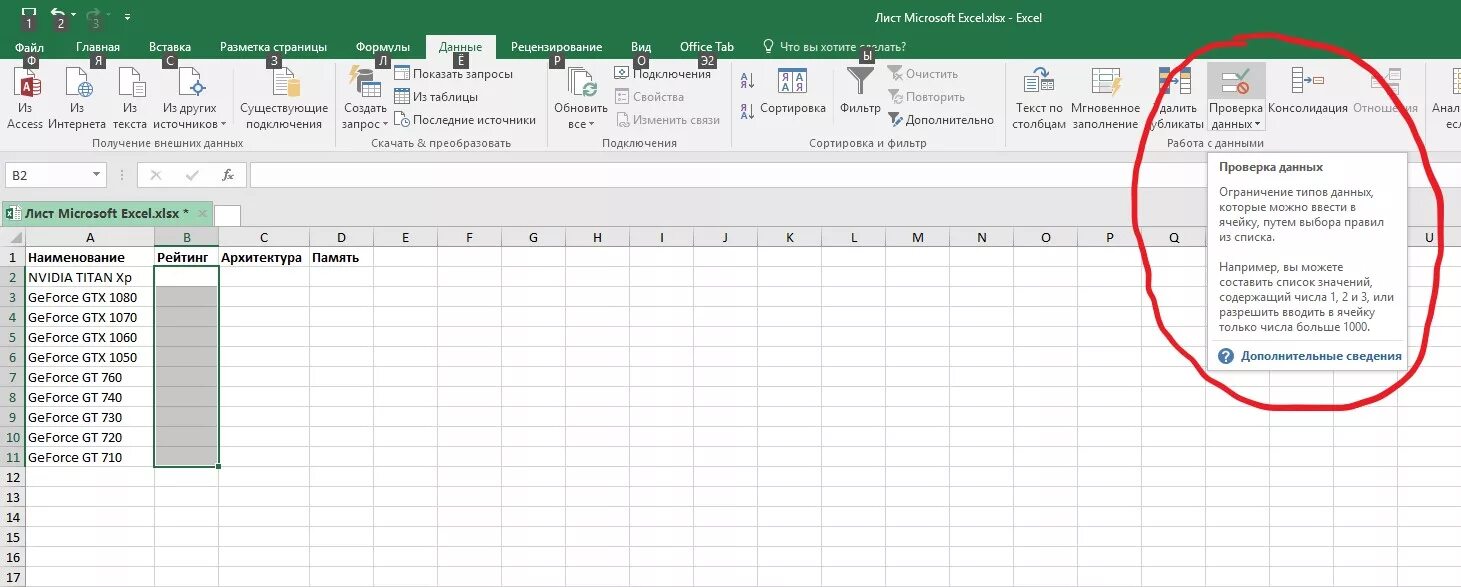Click the Name Box showing B2
Viewport: 1461px width, 587px height.
point(48,175)
